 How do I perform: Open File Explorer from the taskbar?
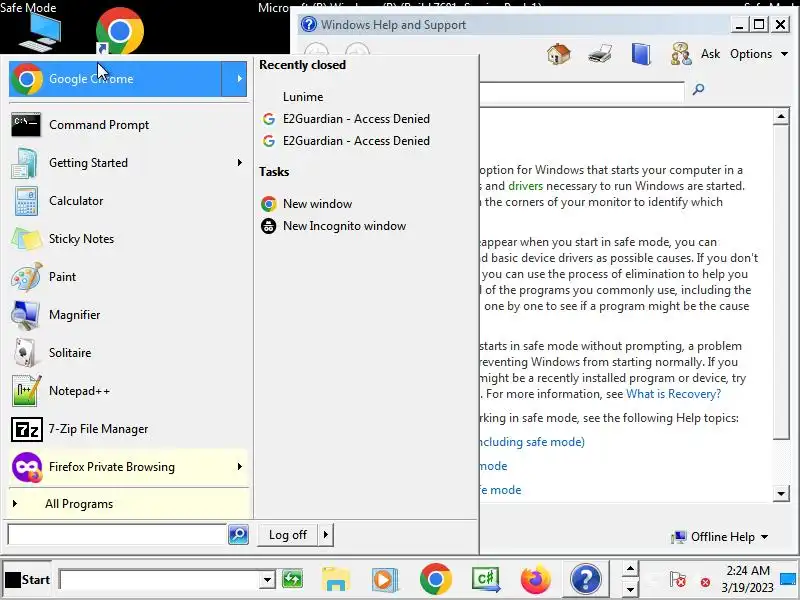335,580
